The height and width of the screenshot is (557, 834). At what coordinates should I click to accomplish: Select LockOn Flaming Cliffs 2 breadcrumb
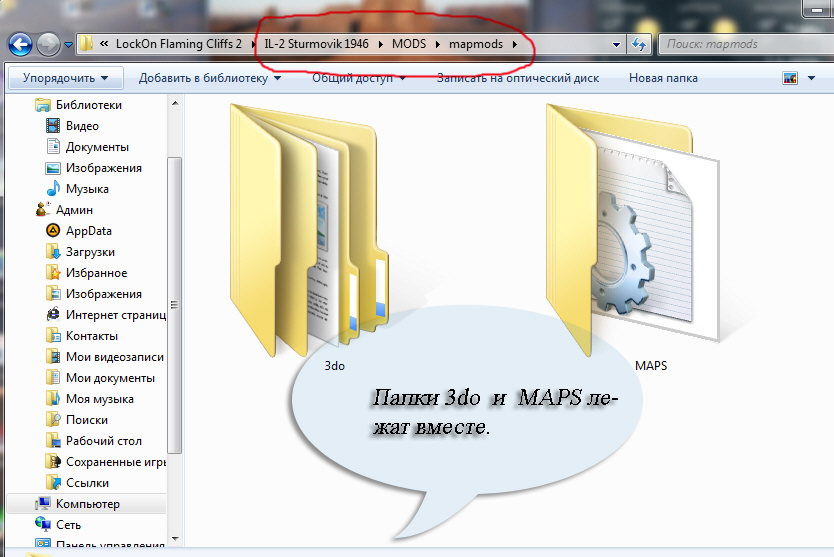pos(179,44)
